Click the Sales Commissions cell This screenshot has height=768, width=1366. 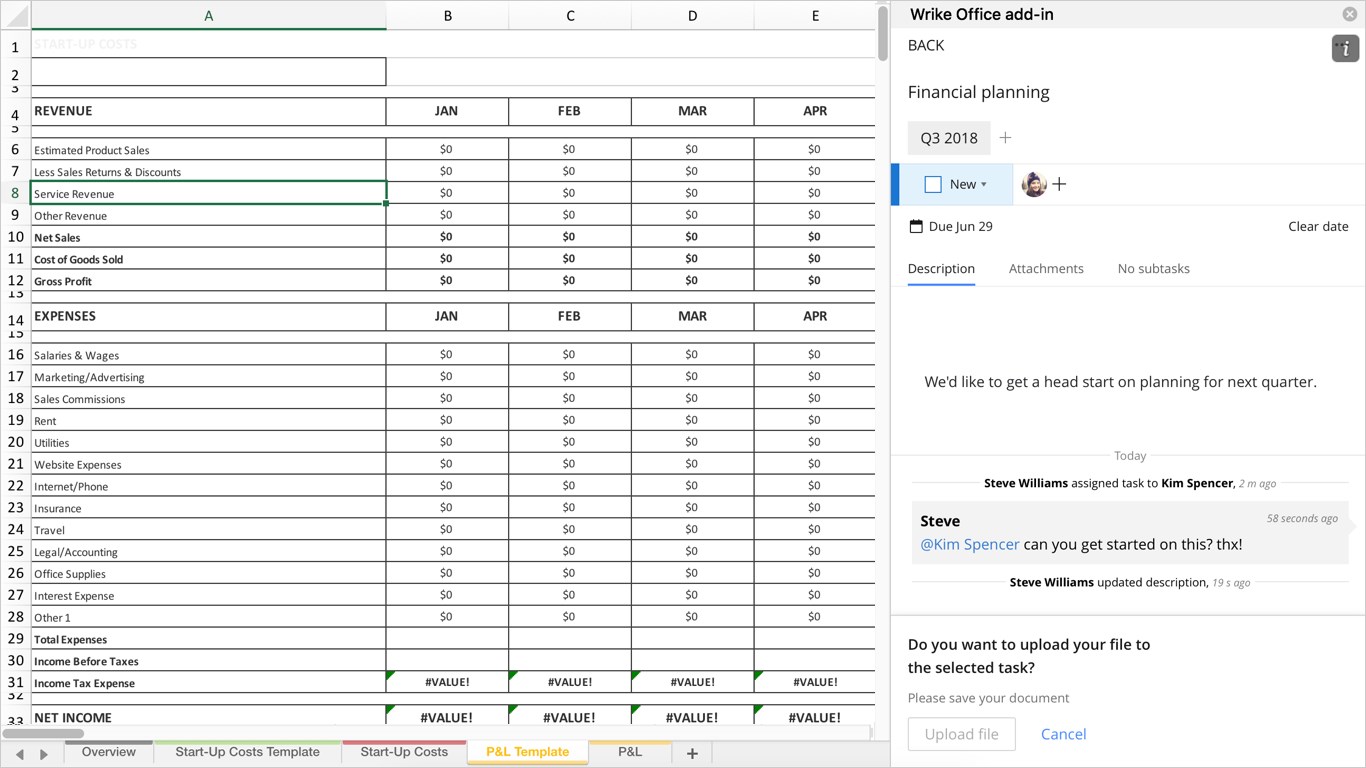tap(208, 399)
